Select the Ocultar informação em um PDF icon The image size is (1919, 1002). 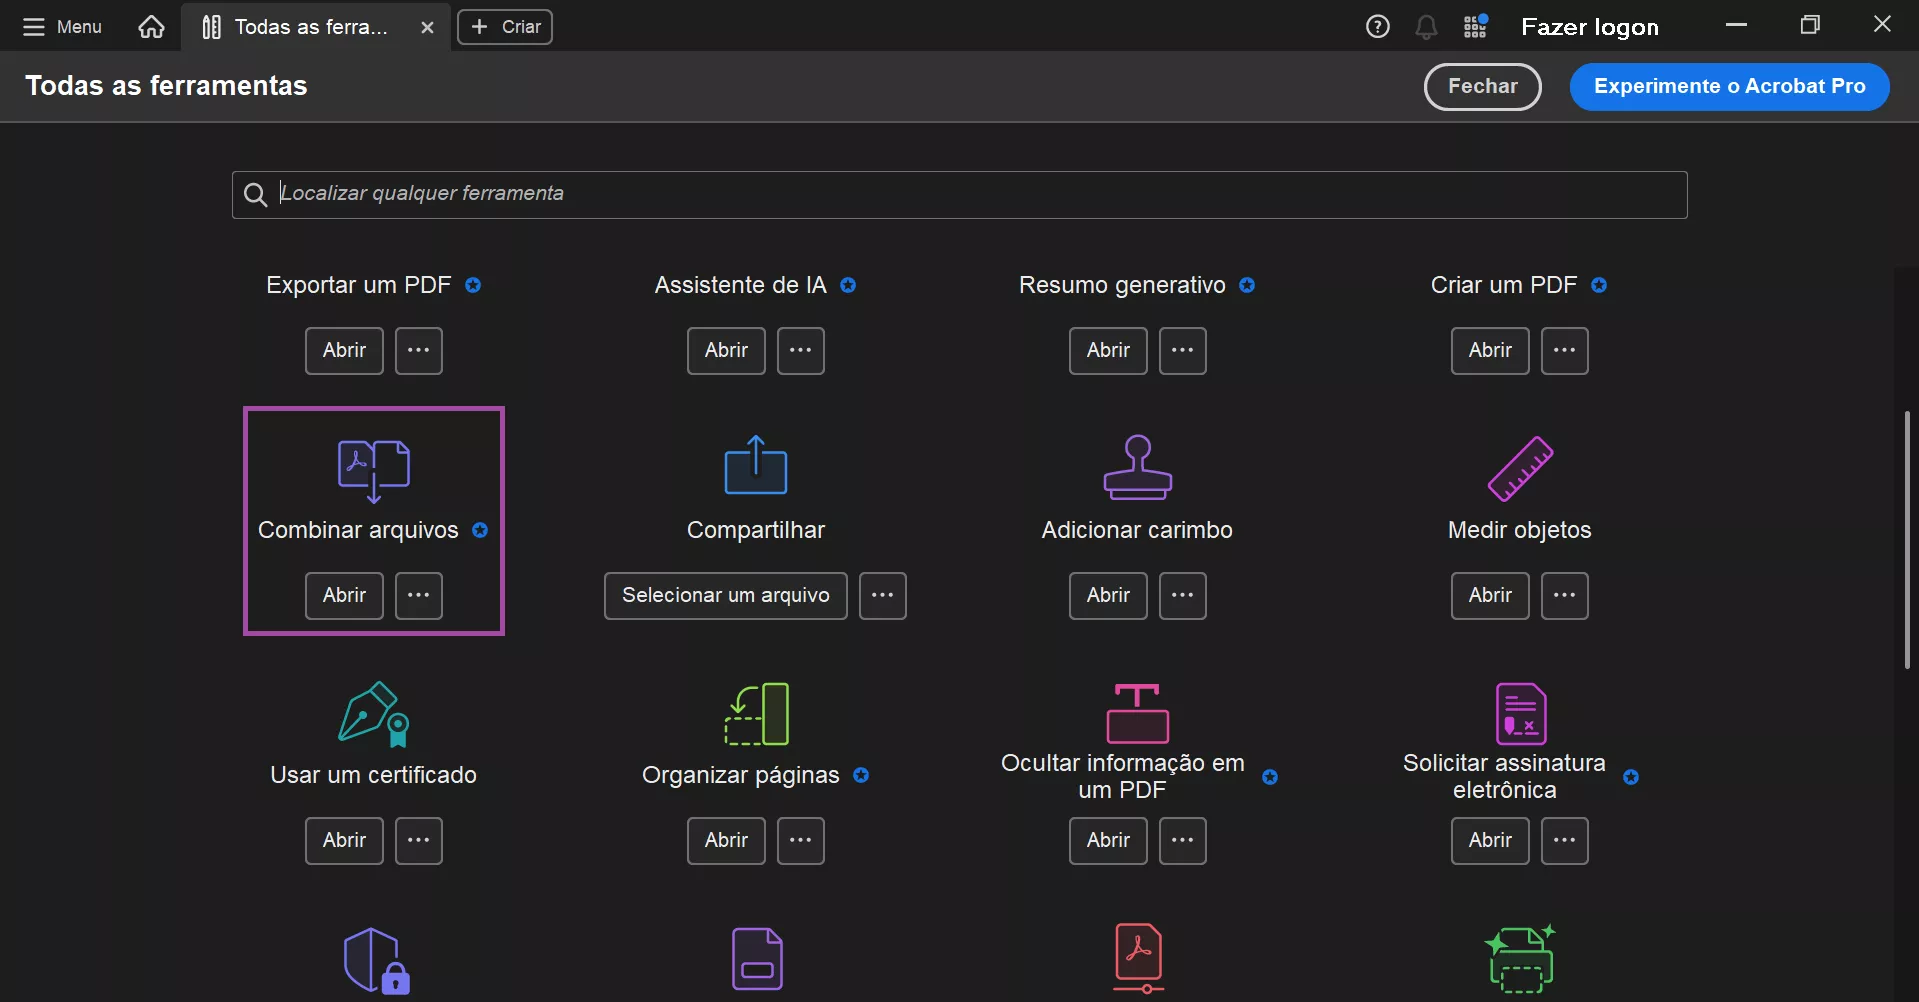point(1137,710)
